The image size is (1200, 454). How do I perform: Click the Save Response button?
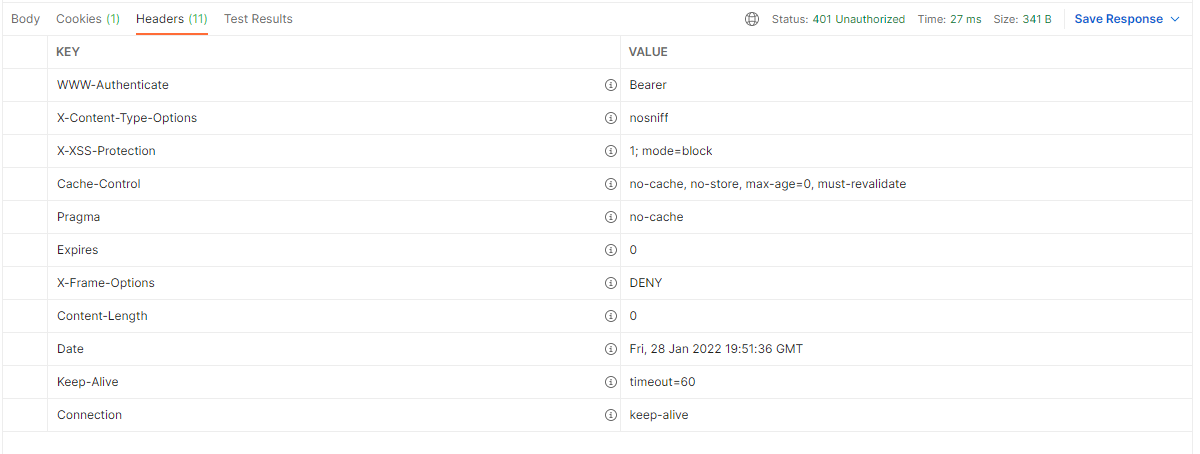point(1118,19)
